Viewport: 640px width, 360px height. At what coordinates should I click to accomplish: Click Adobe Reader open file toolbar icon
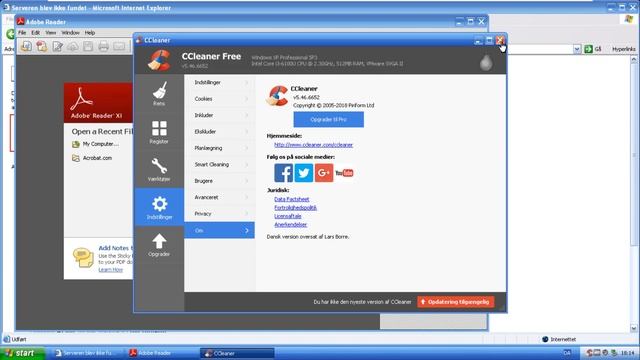tap(26, 46)
